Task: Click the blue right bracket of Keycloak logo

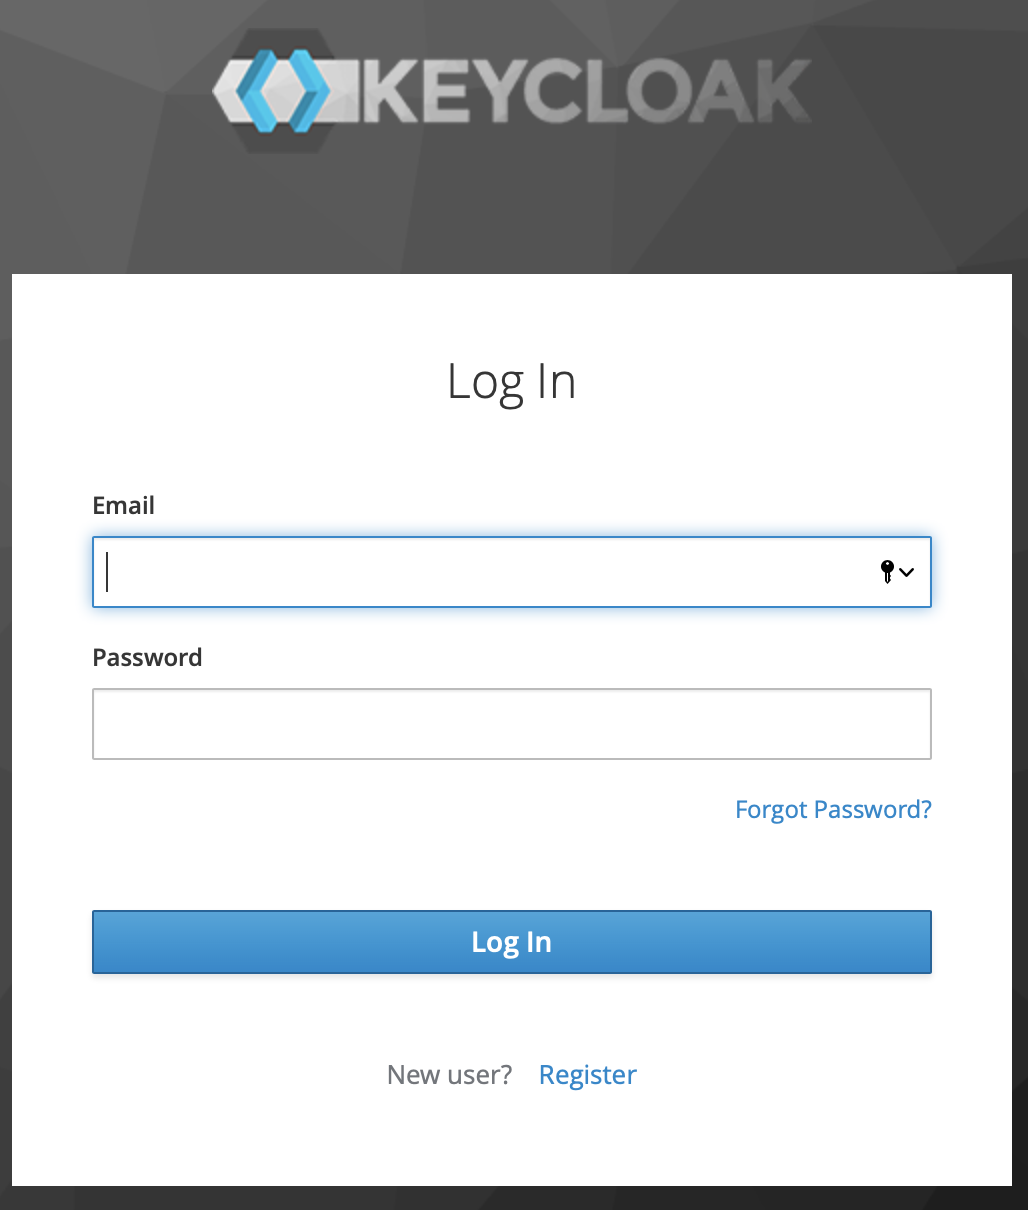Action: pyautogui.click(x=308, y=91)
